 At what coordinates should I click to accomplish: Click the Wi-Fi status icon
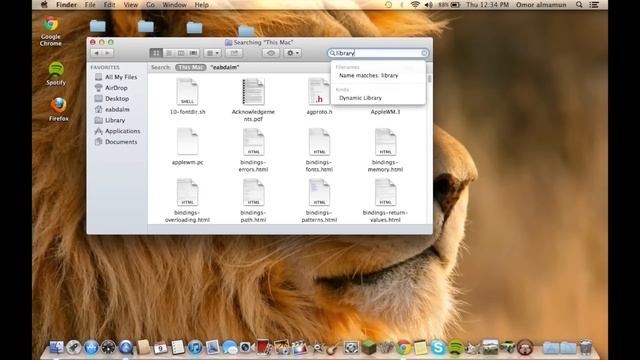click(415, 5)
